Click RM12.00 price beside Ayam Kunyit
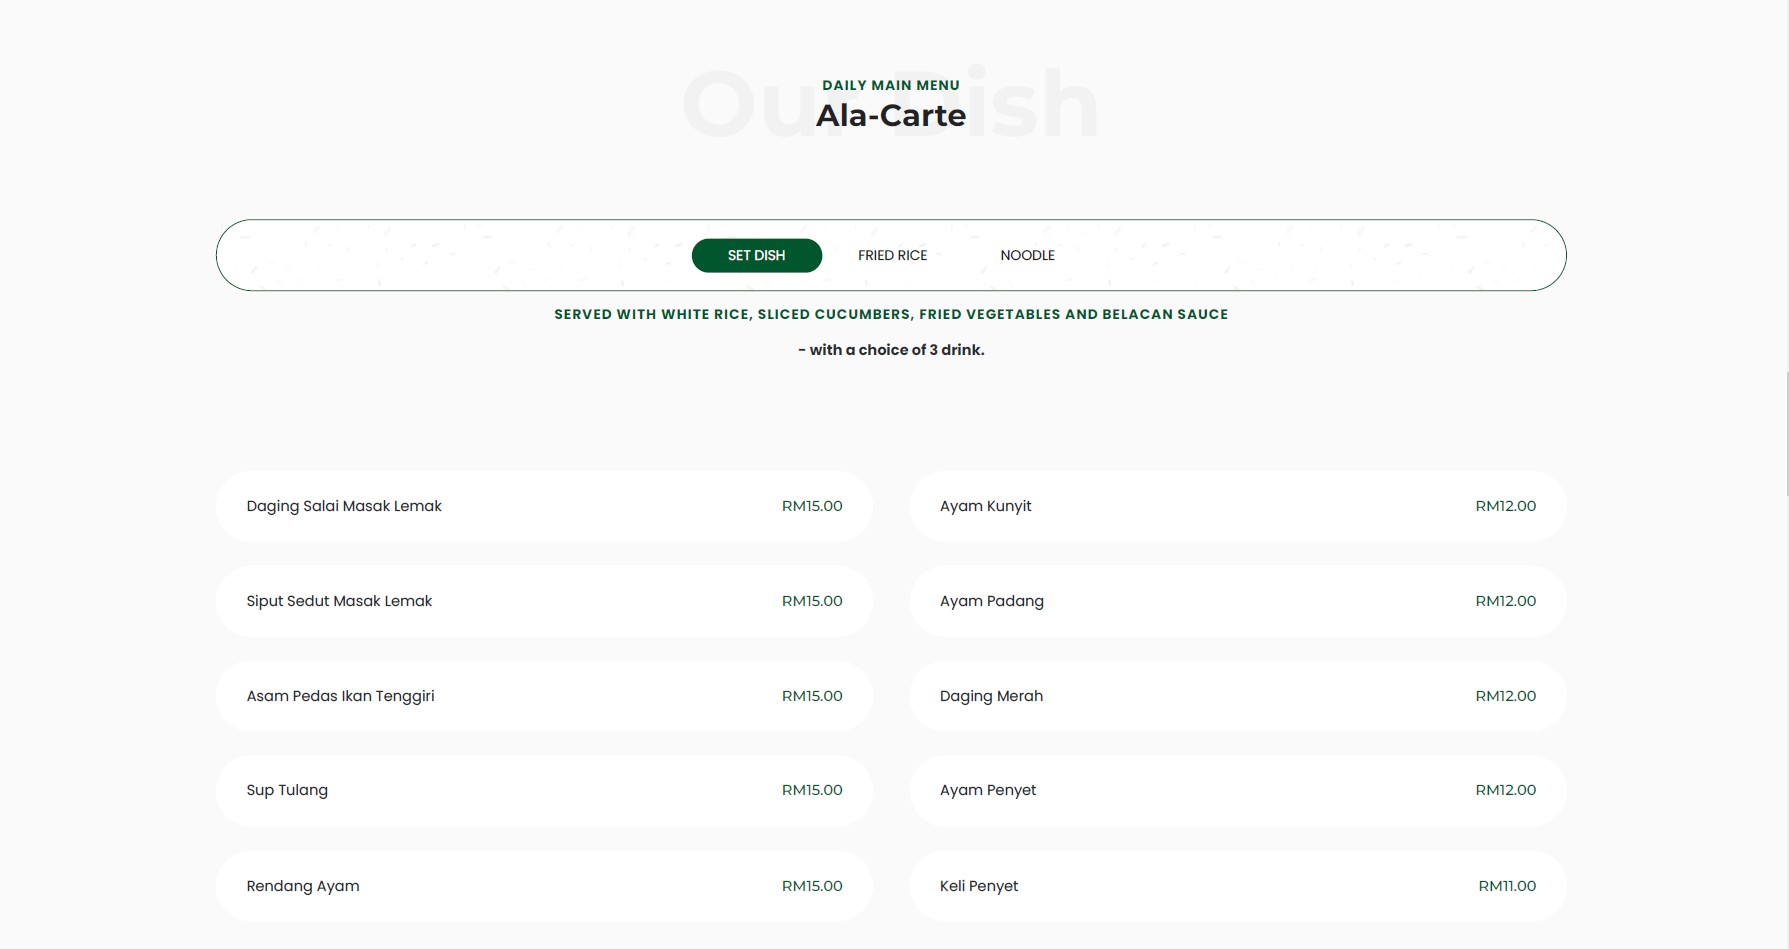 coord(1505,507)
